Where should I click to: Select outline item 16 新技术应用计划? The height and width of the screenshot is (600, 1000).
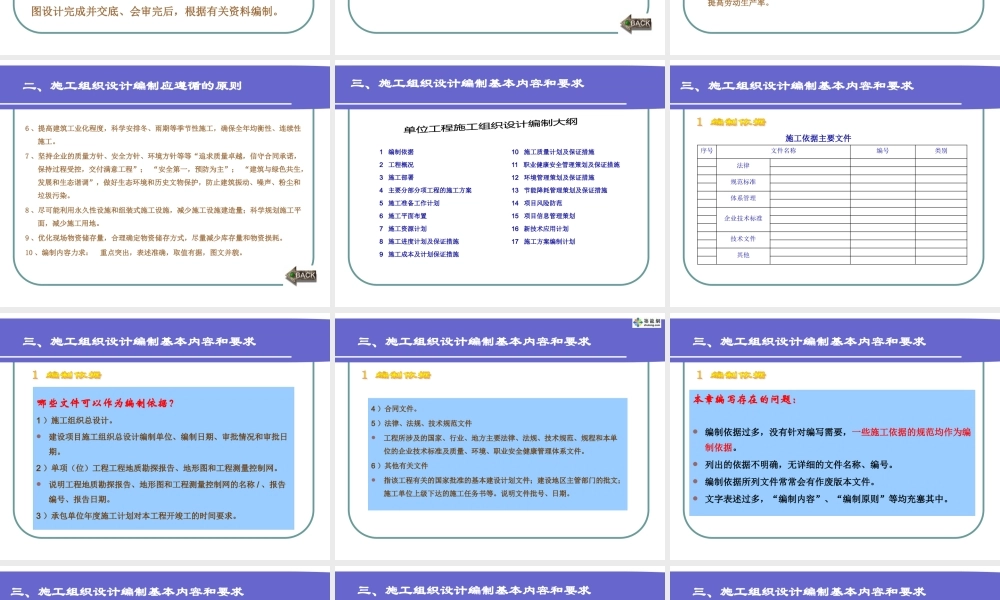click(x=540, y=228)
